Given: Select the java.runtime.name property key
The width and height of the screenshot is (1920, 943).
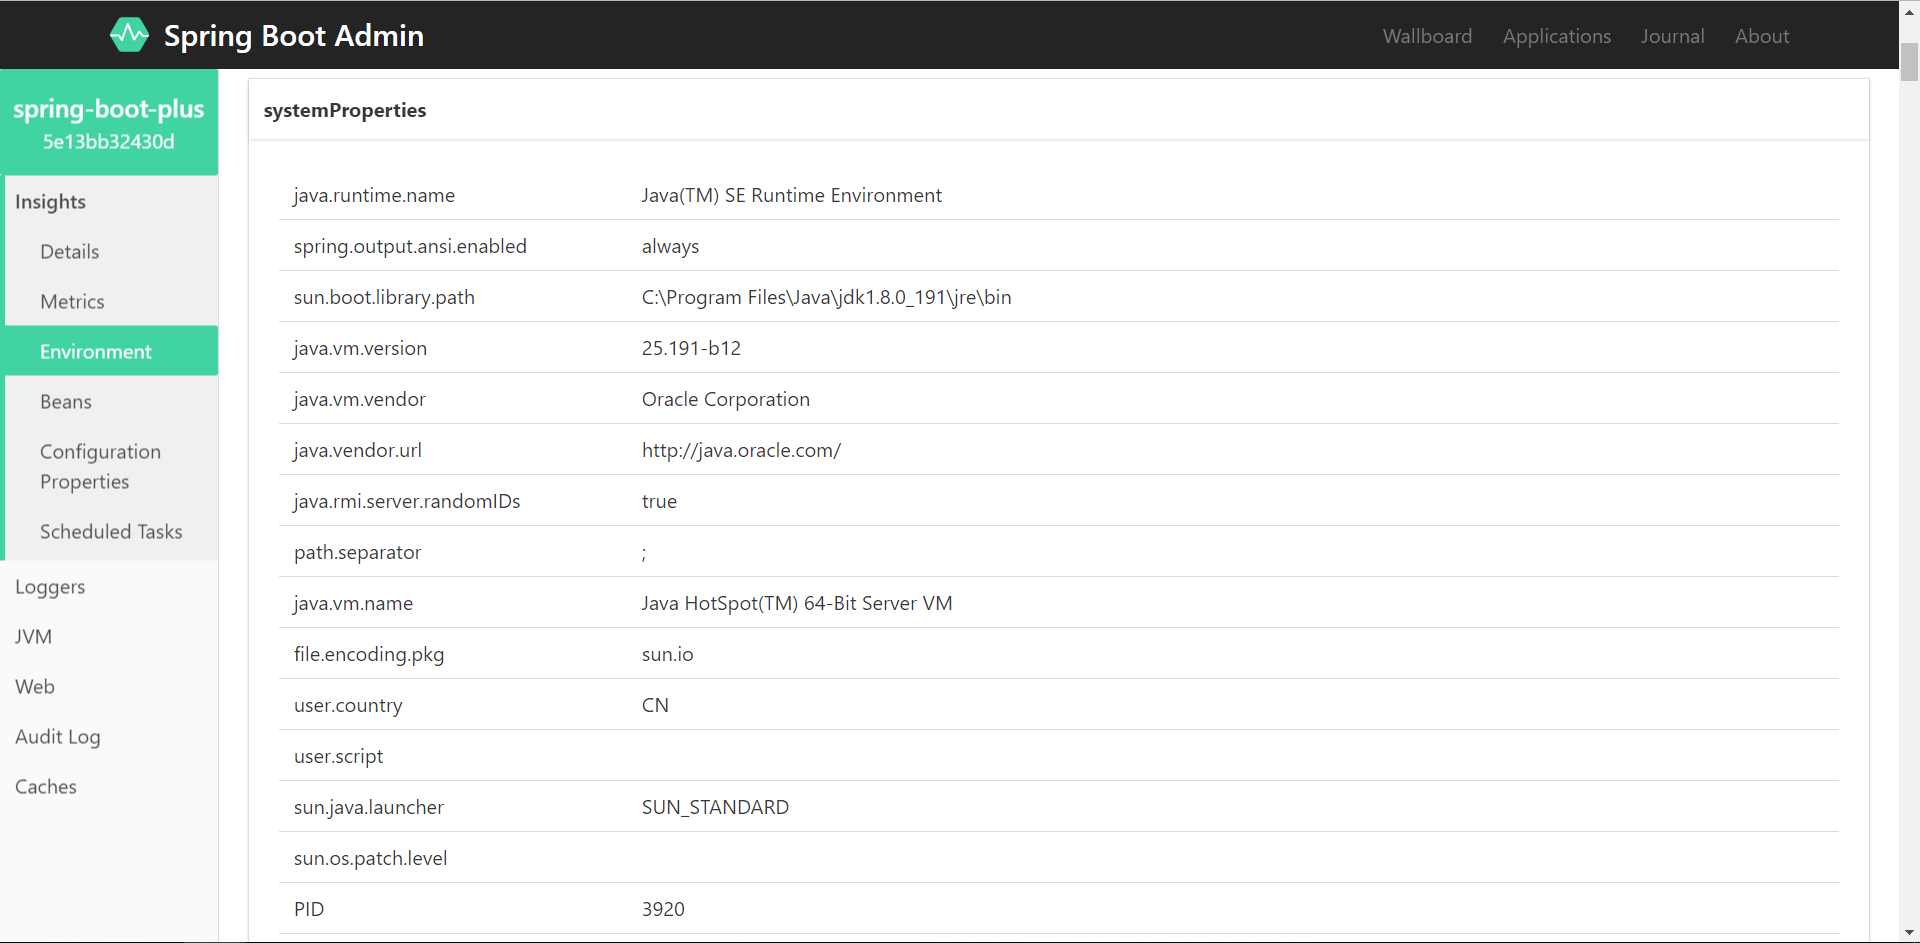Looking at the screenshot, I should click(x=374, y=195).
